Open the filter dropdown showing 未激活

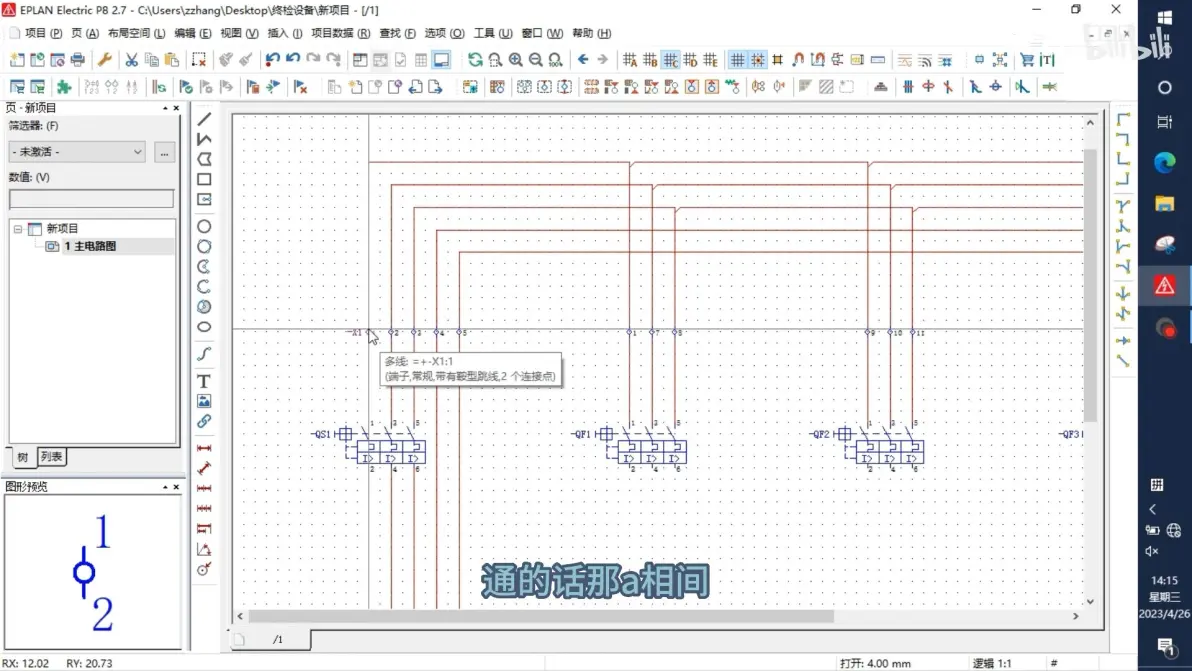coord(77,152)
